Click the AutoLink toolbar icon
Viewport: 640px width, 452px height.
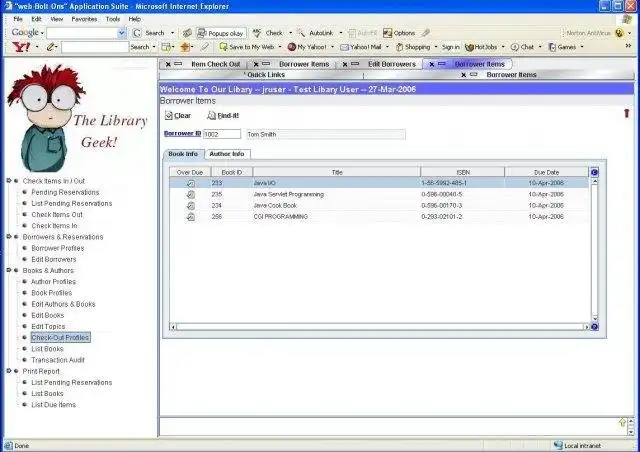(301, 33)
